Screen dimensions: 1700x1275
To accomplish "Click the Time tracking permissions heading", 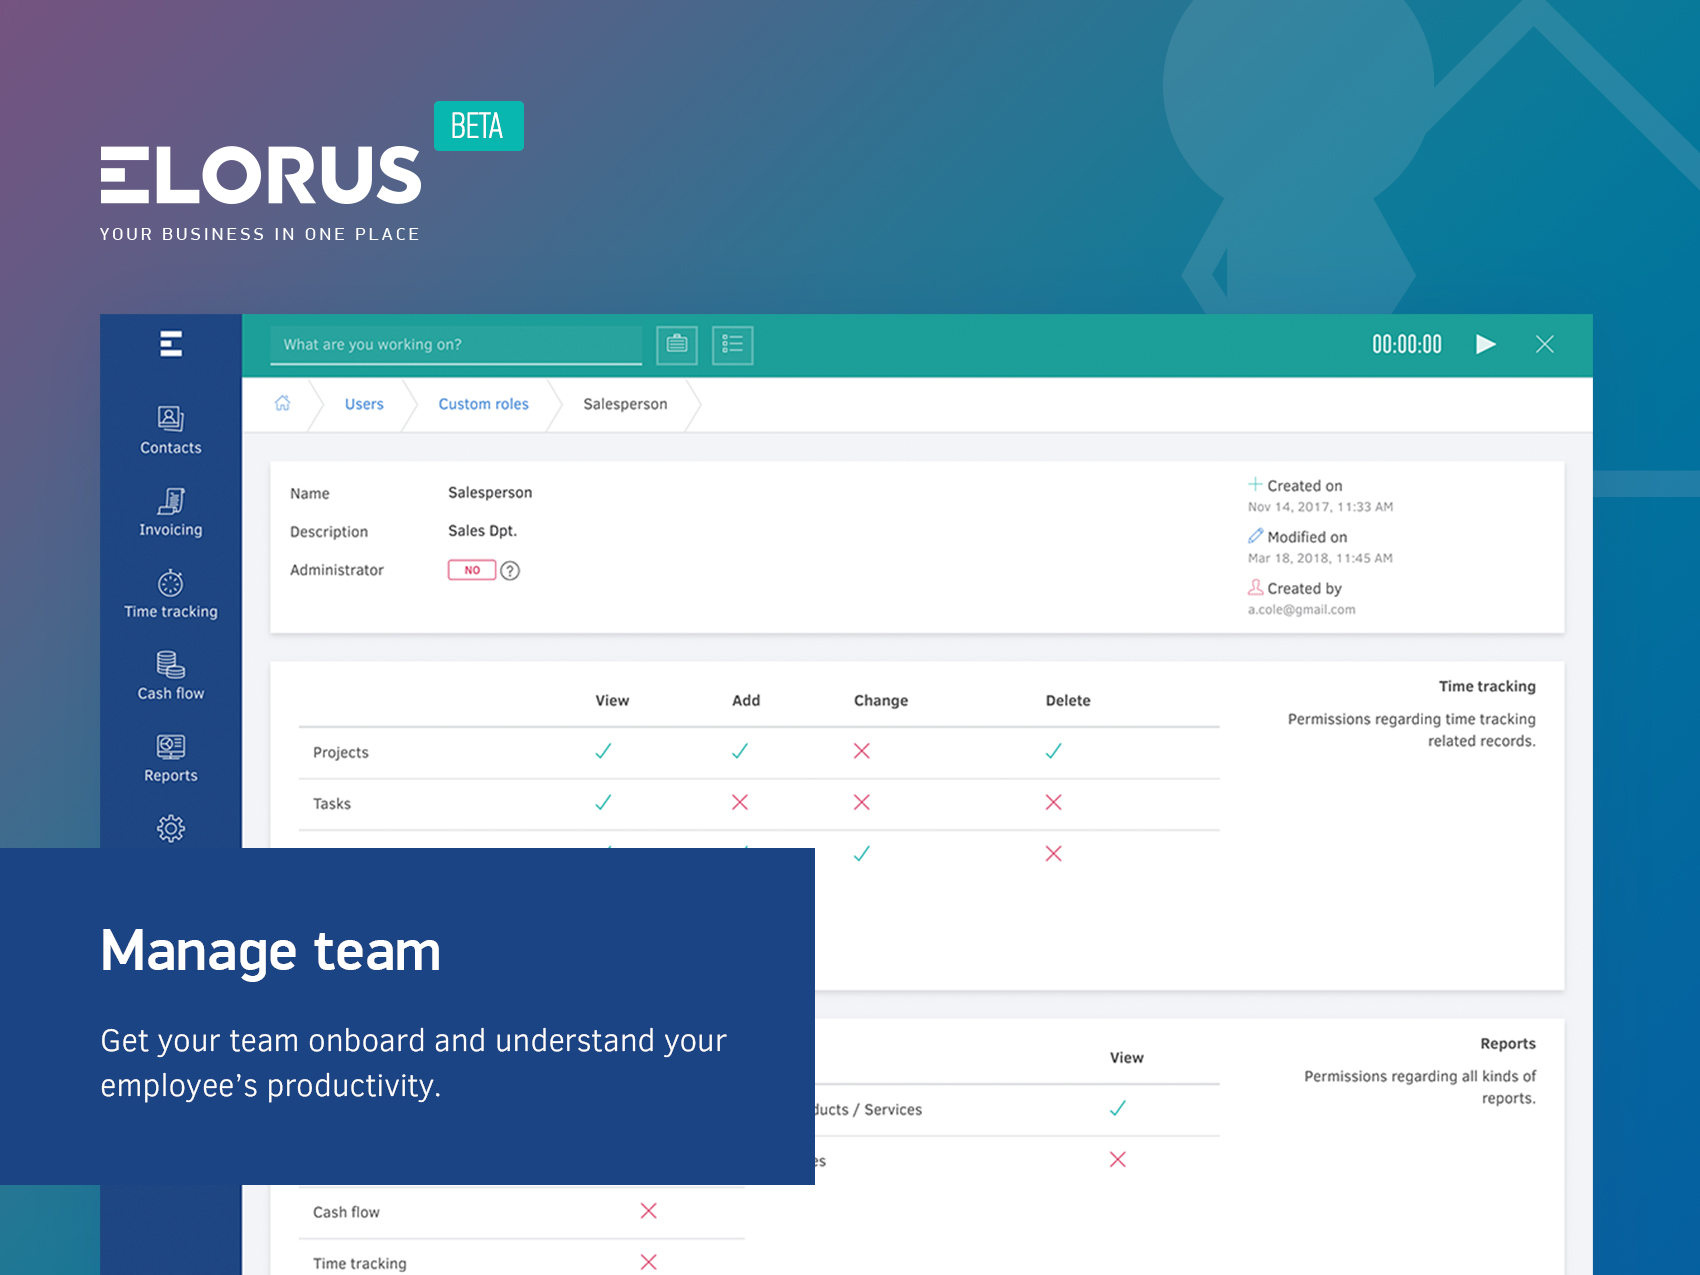I will pos(1487,687).
